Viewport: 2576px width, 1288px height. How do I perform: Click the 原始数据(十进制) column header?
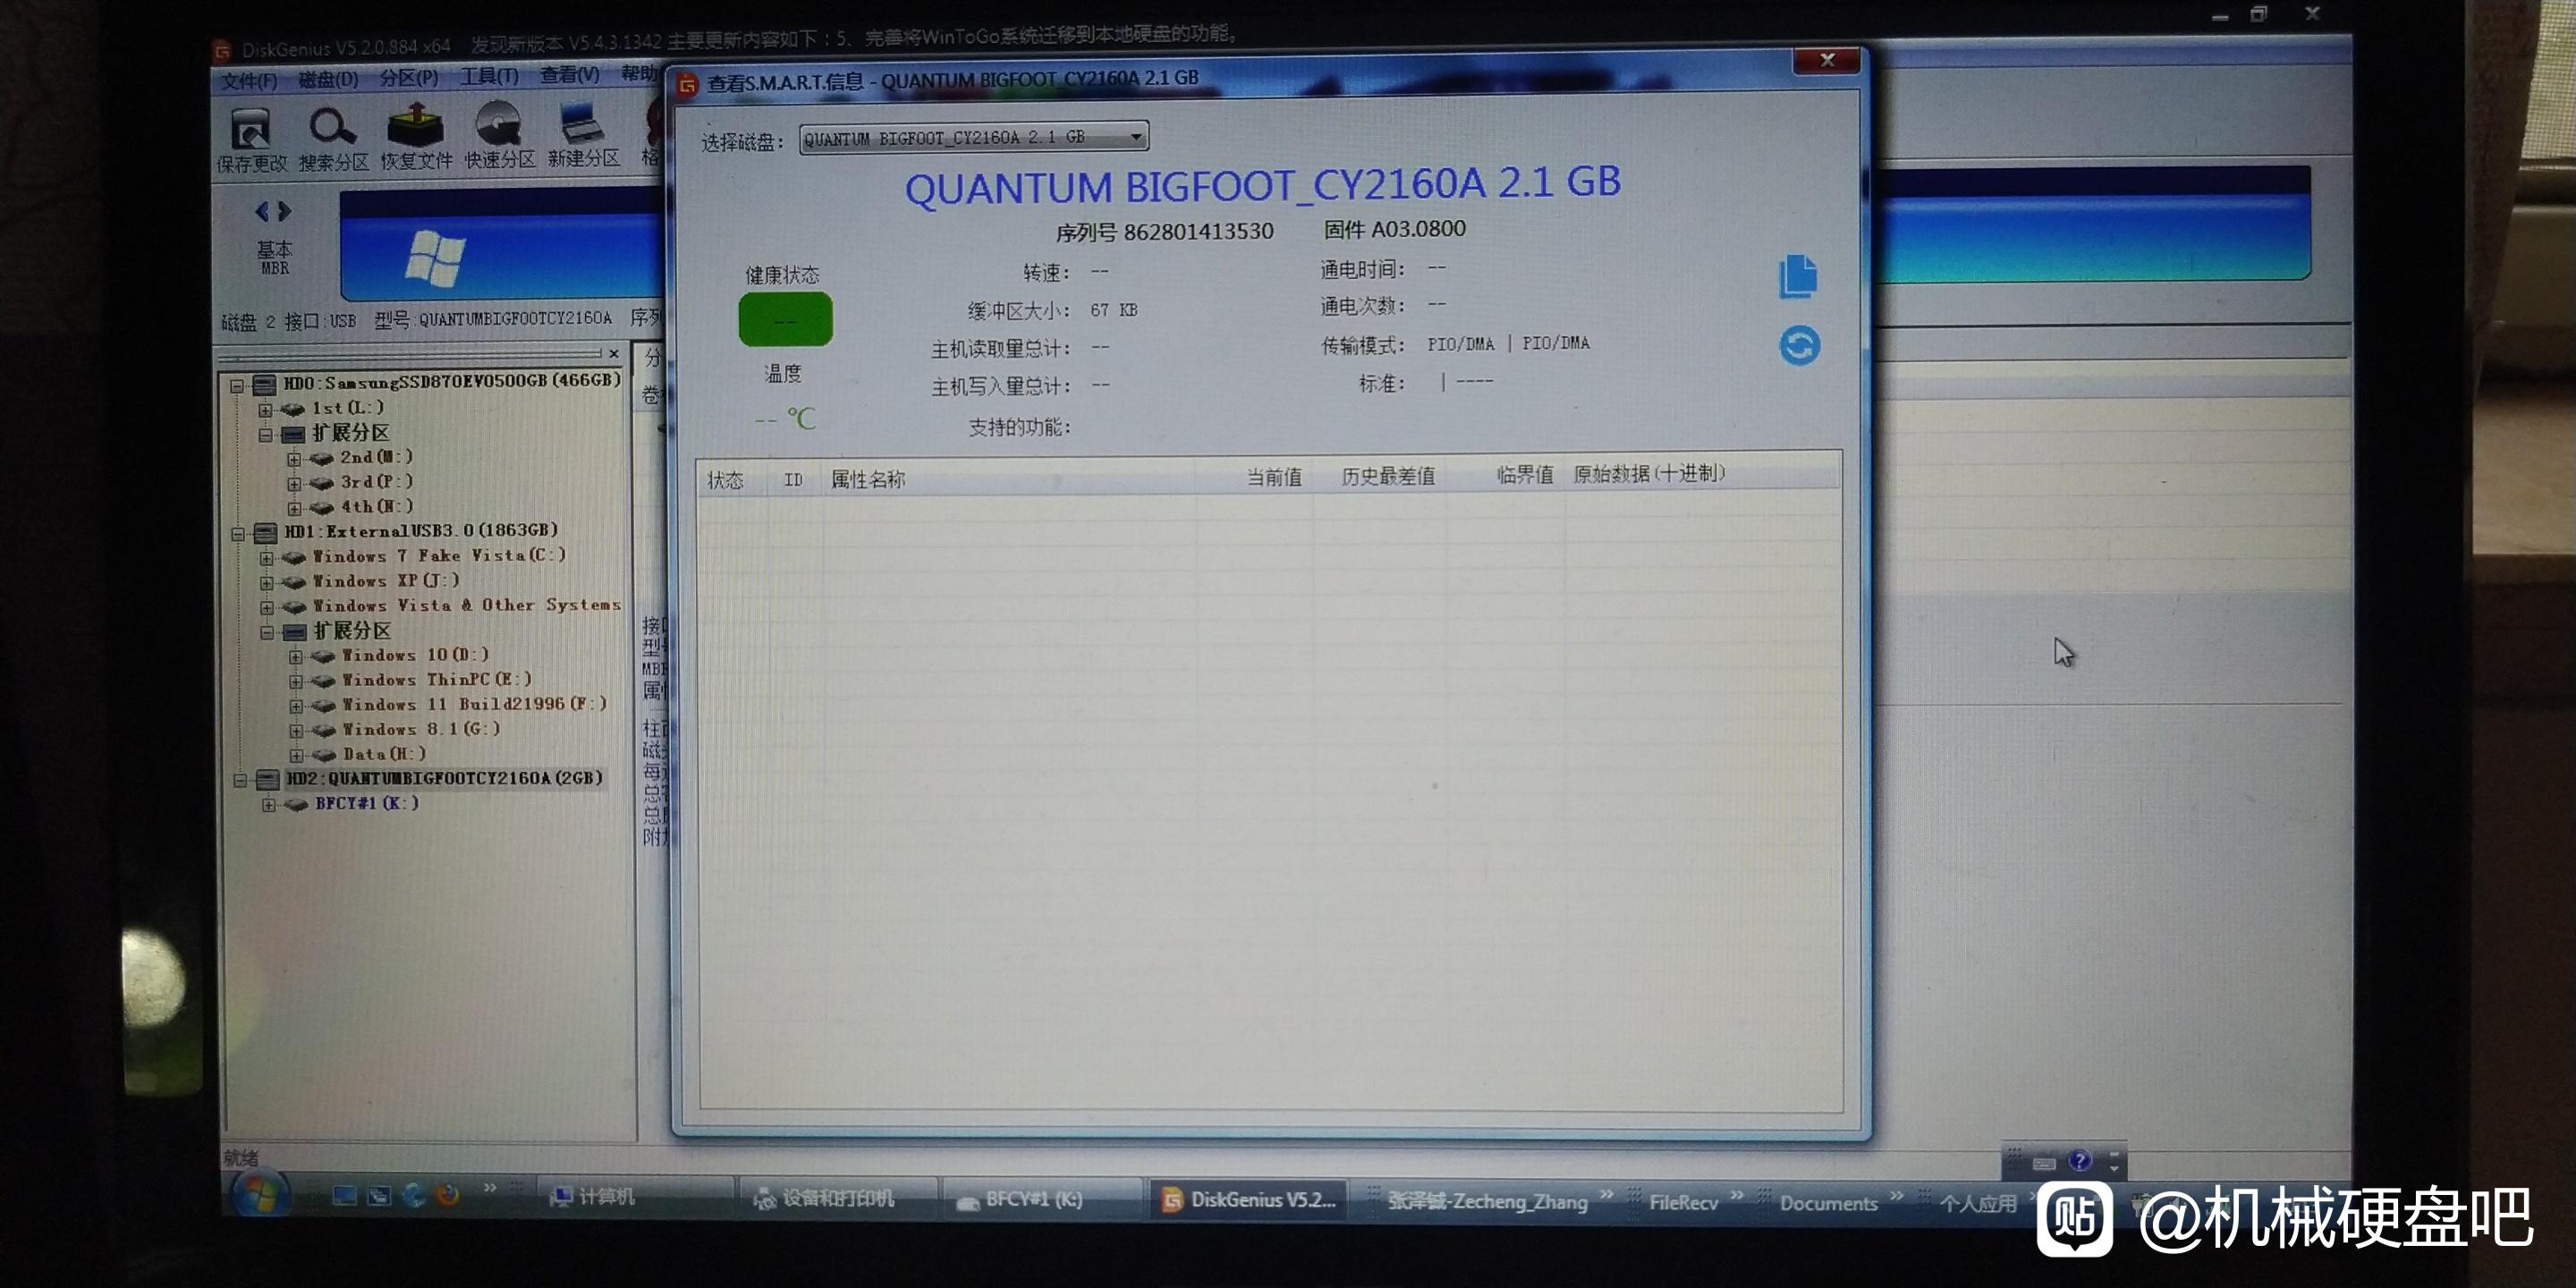(x=1649, y=474)
